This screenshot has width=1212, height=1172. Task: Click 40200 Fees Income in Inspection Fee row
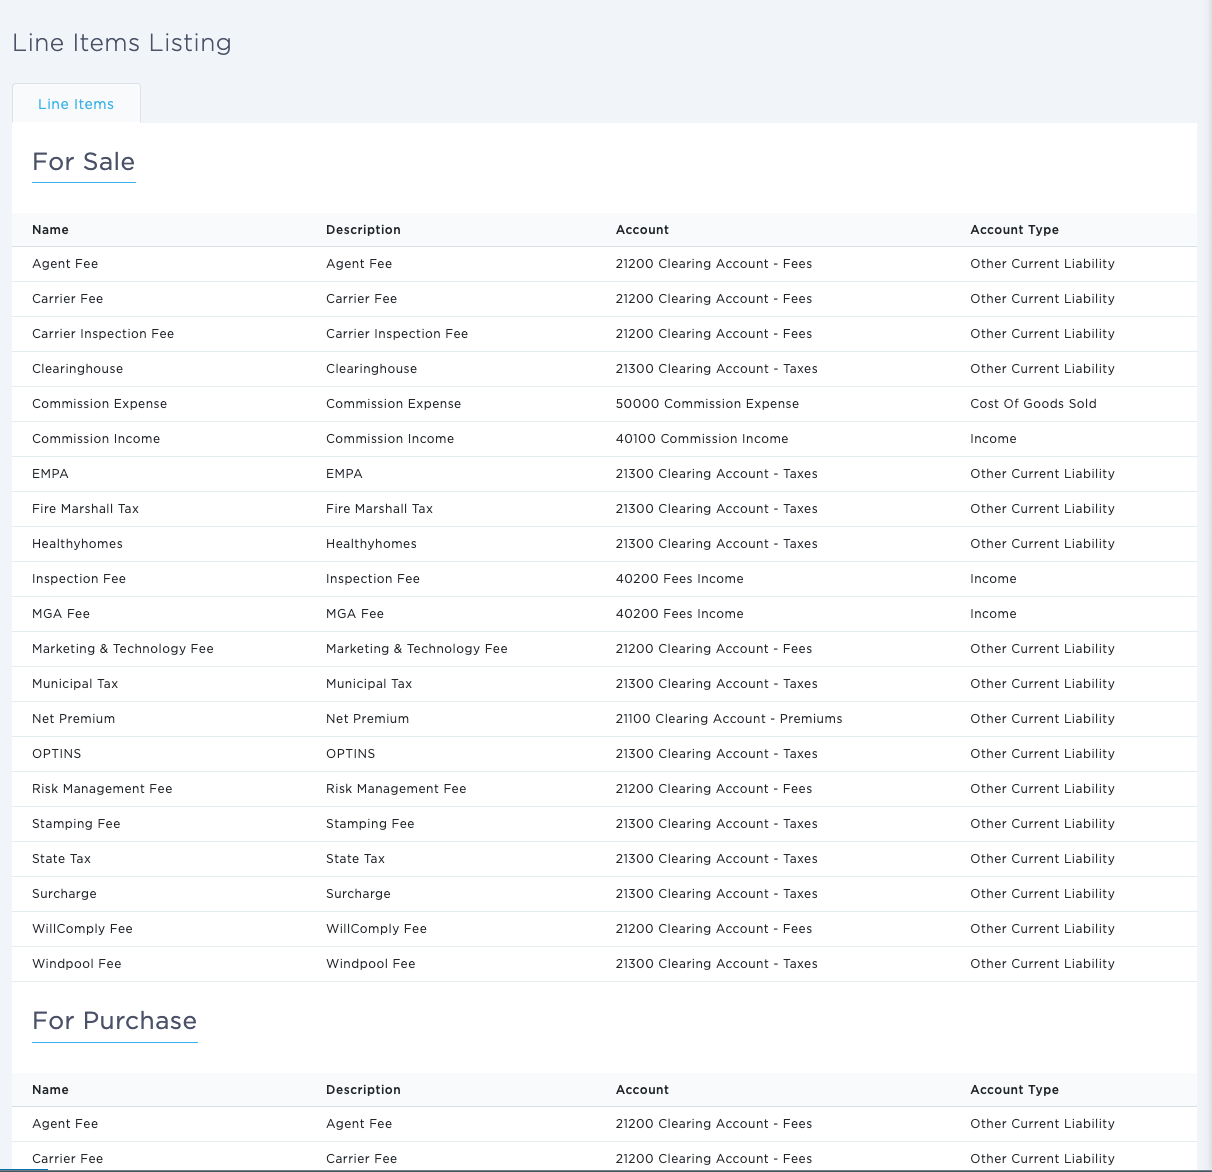click(680, 579)
